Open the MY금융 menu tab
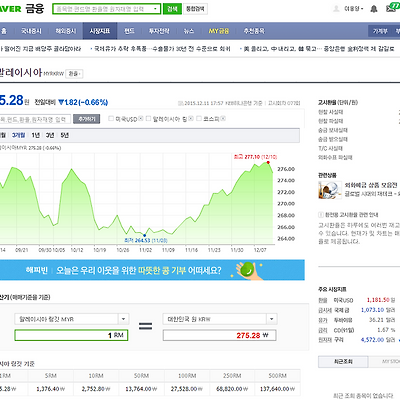 219,31
